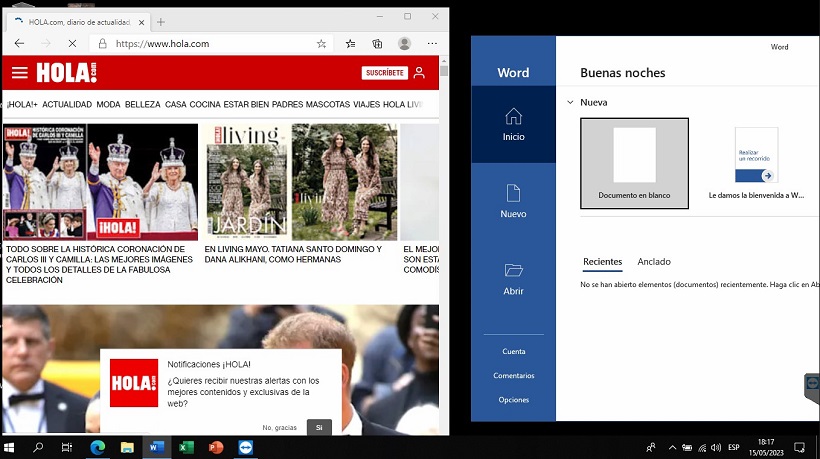The height and width of the screenshot is (459, 820).
Task: Open a new browser tab
Action: click(x=161, y=22)
